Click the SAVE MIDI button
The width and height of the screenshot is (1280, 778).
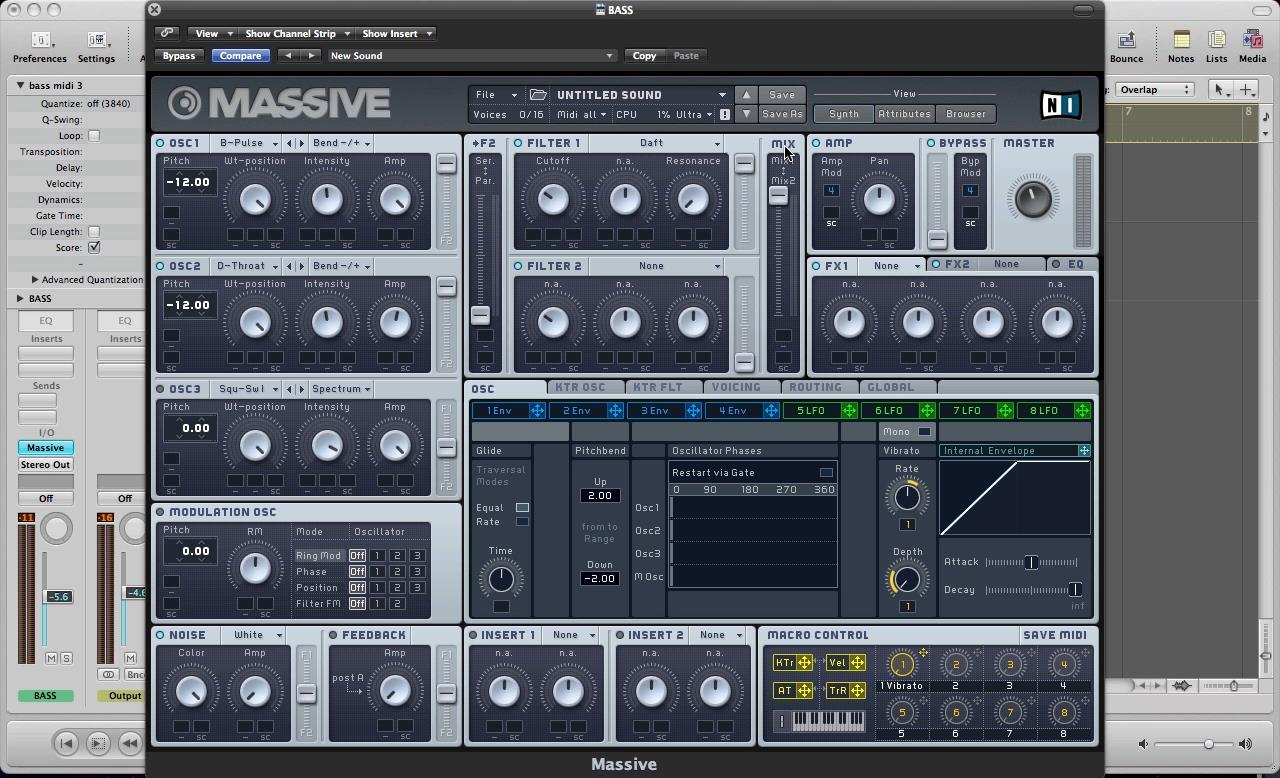(x=1054, y=635)
